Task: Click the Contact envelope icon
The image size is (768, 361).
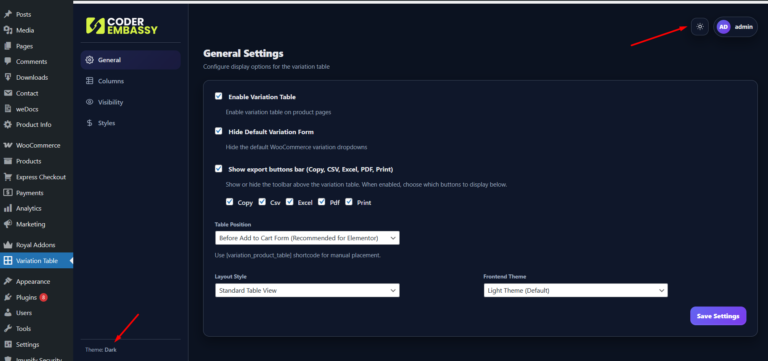Action: 8,93
